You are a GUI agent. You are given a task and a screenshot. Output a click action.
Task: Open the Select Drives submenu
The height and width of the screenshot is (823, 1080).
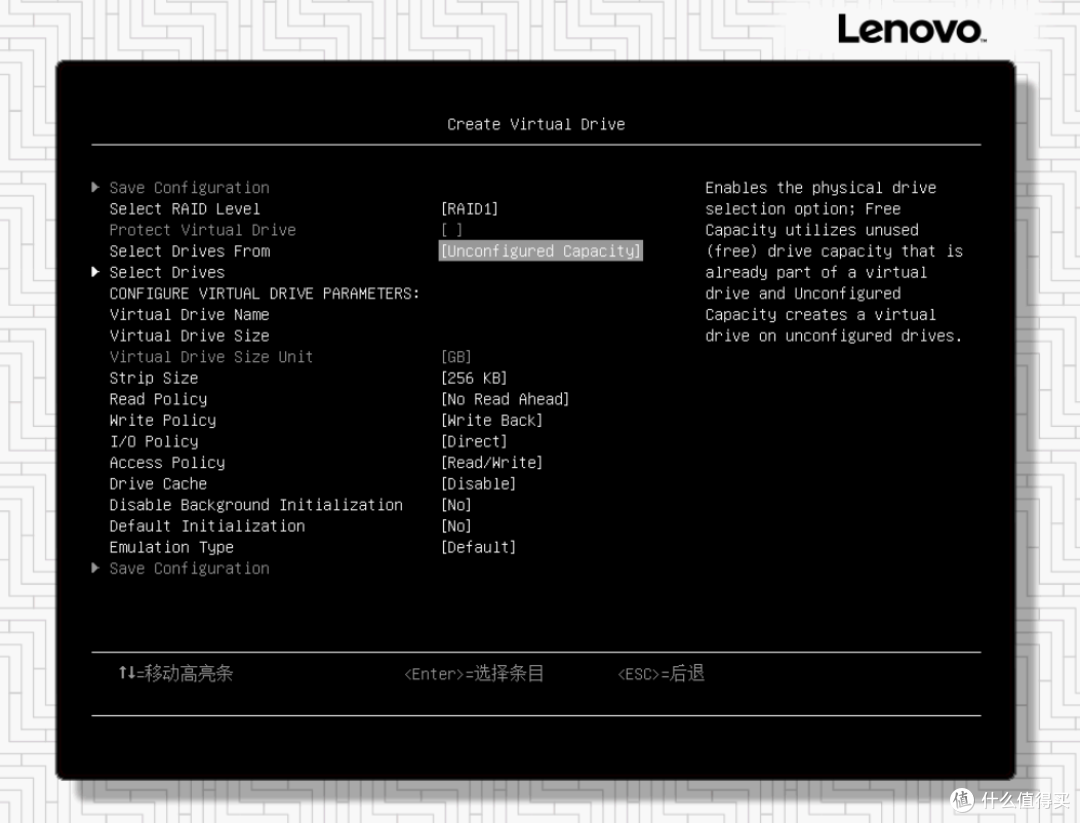(167, 272)
